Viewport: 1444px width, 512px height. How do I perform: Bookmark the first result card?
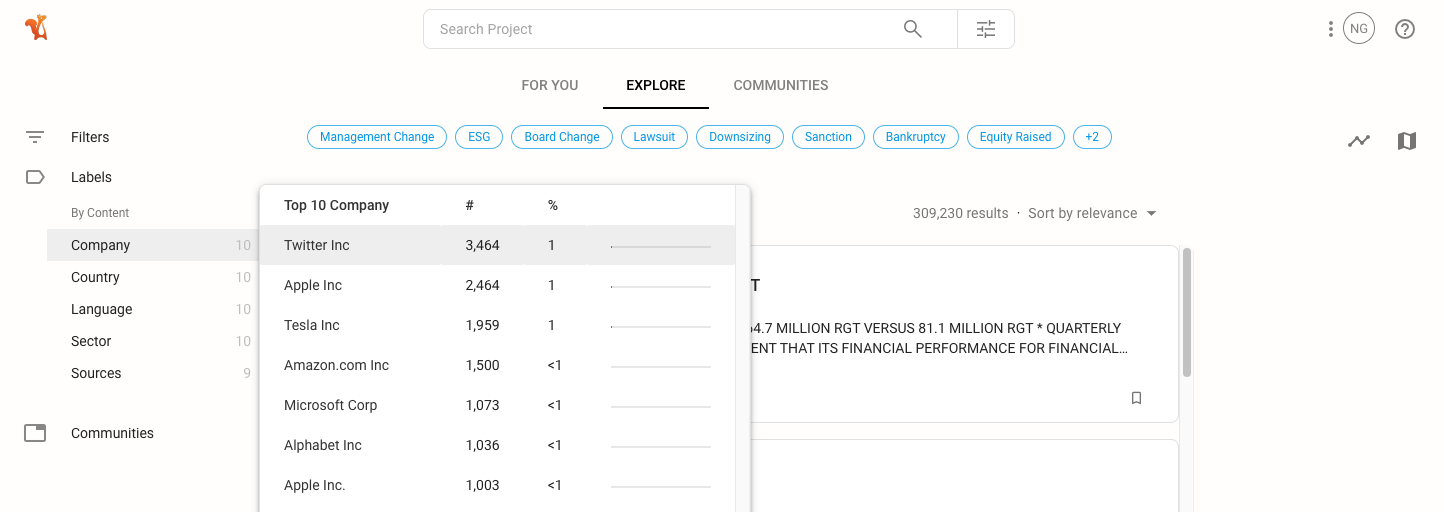pos(1136,398)
